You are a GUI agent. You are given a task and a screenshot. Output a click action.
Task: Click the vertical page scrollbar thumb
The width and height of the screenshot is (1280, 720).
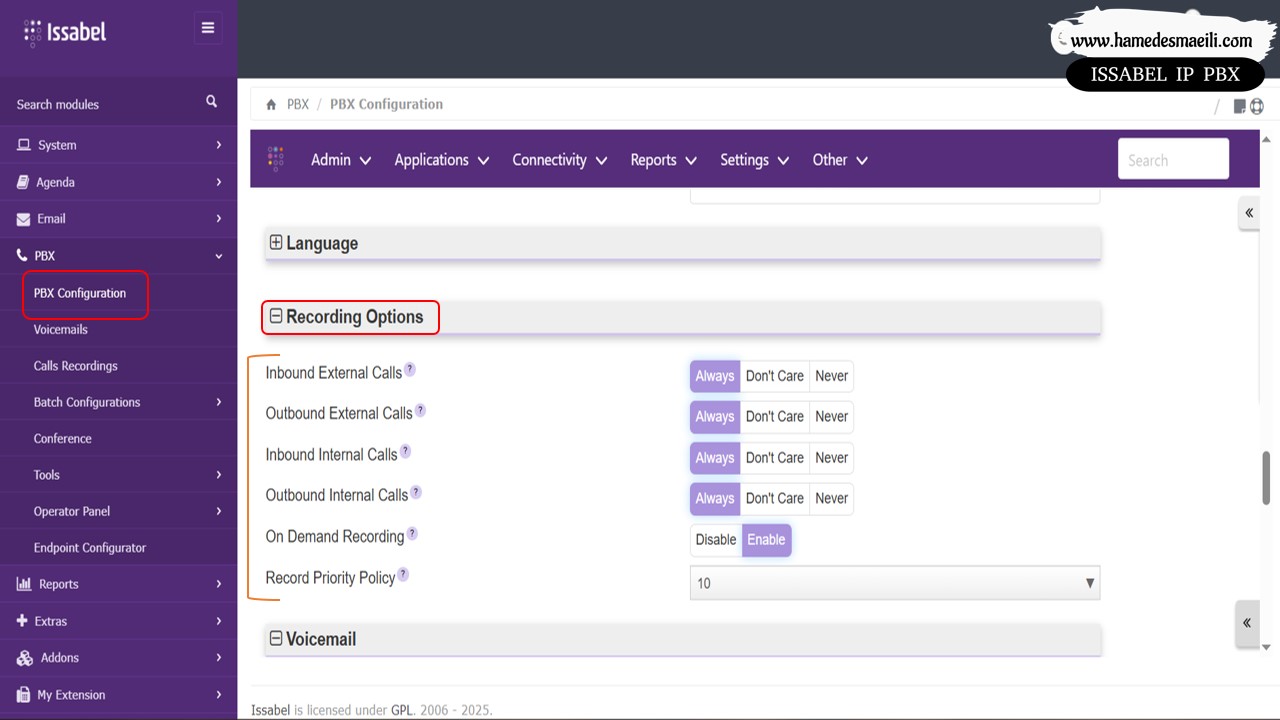coord(1266,477)
